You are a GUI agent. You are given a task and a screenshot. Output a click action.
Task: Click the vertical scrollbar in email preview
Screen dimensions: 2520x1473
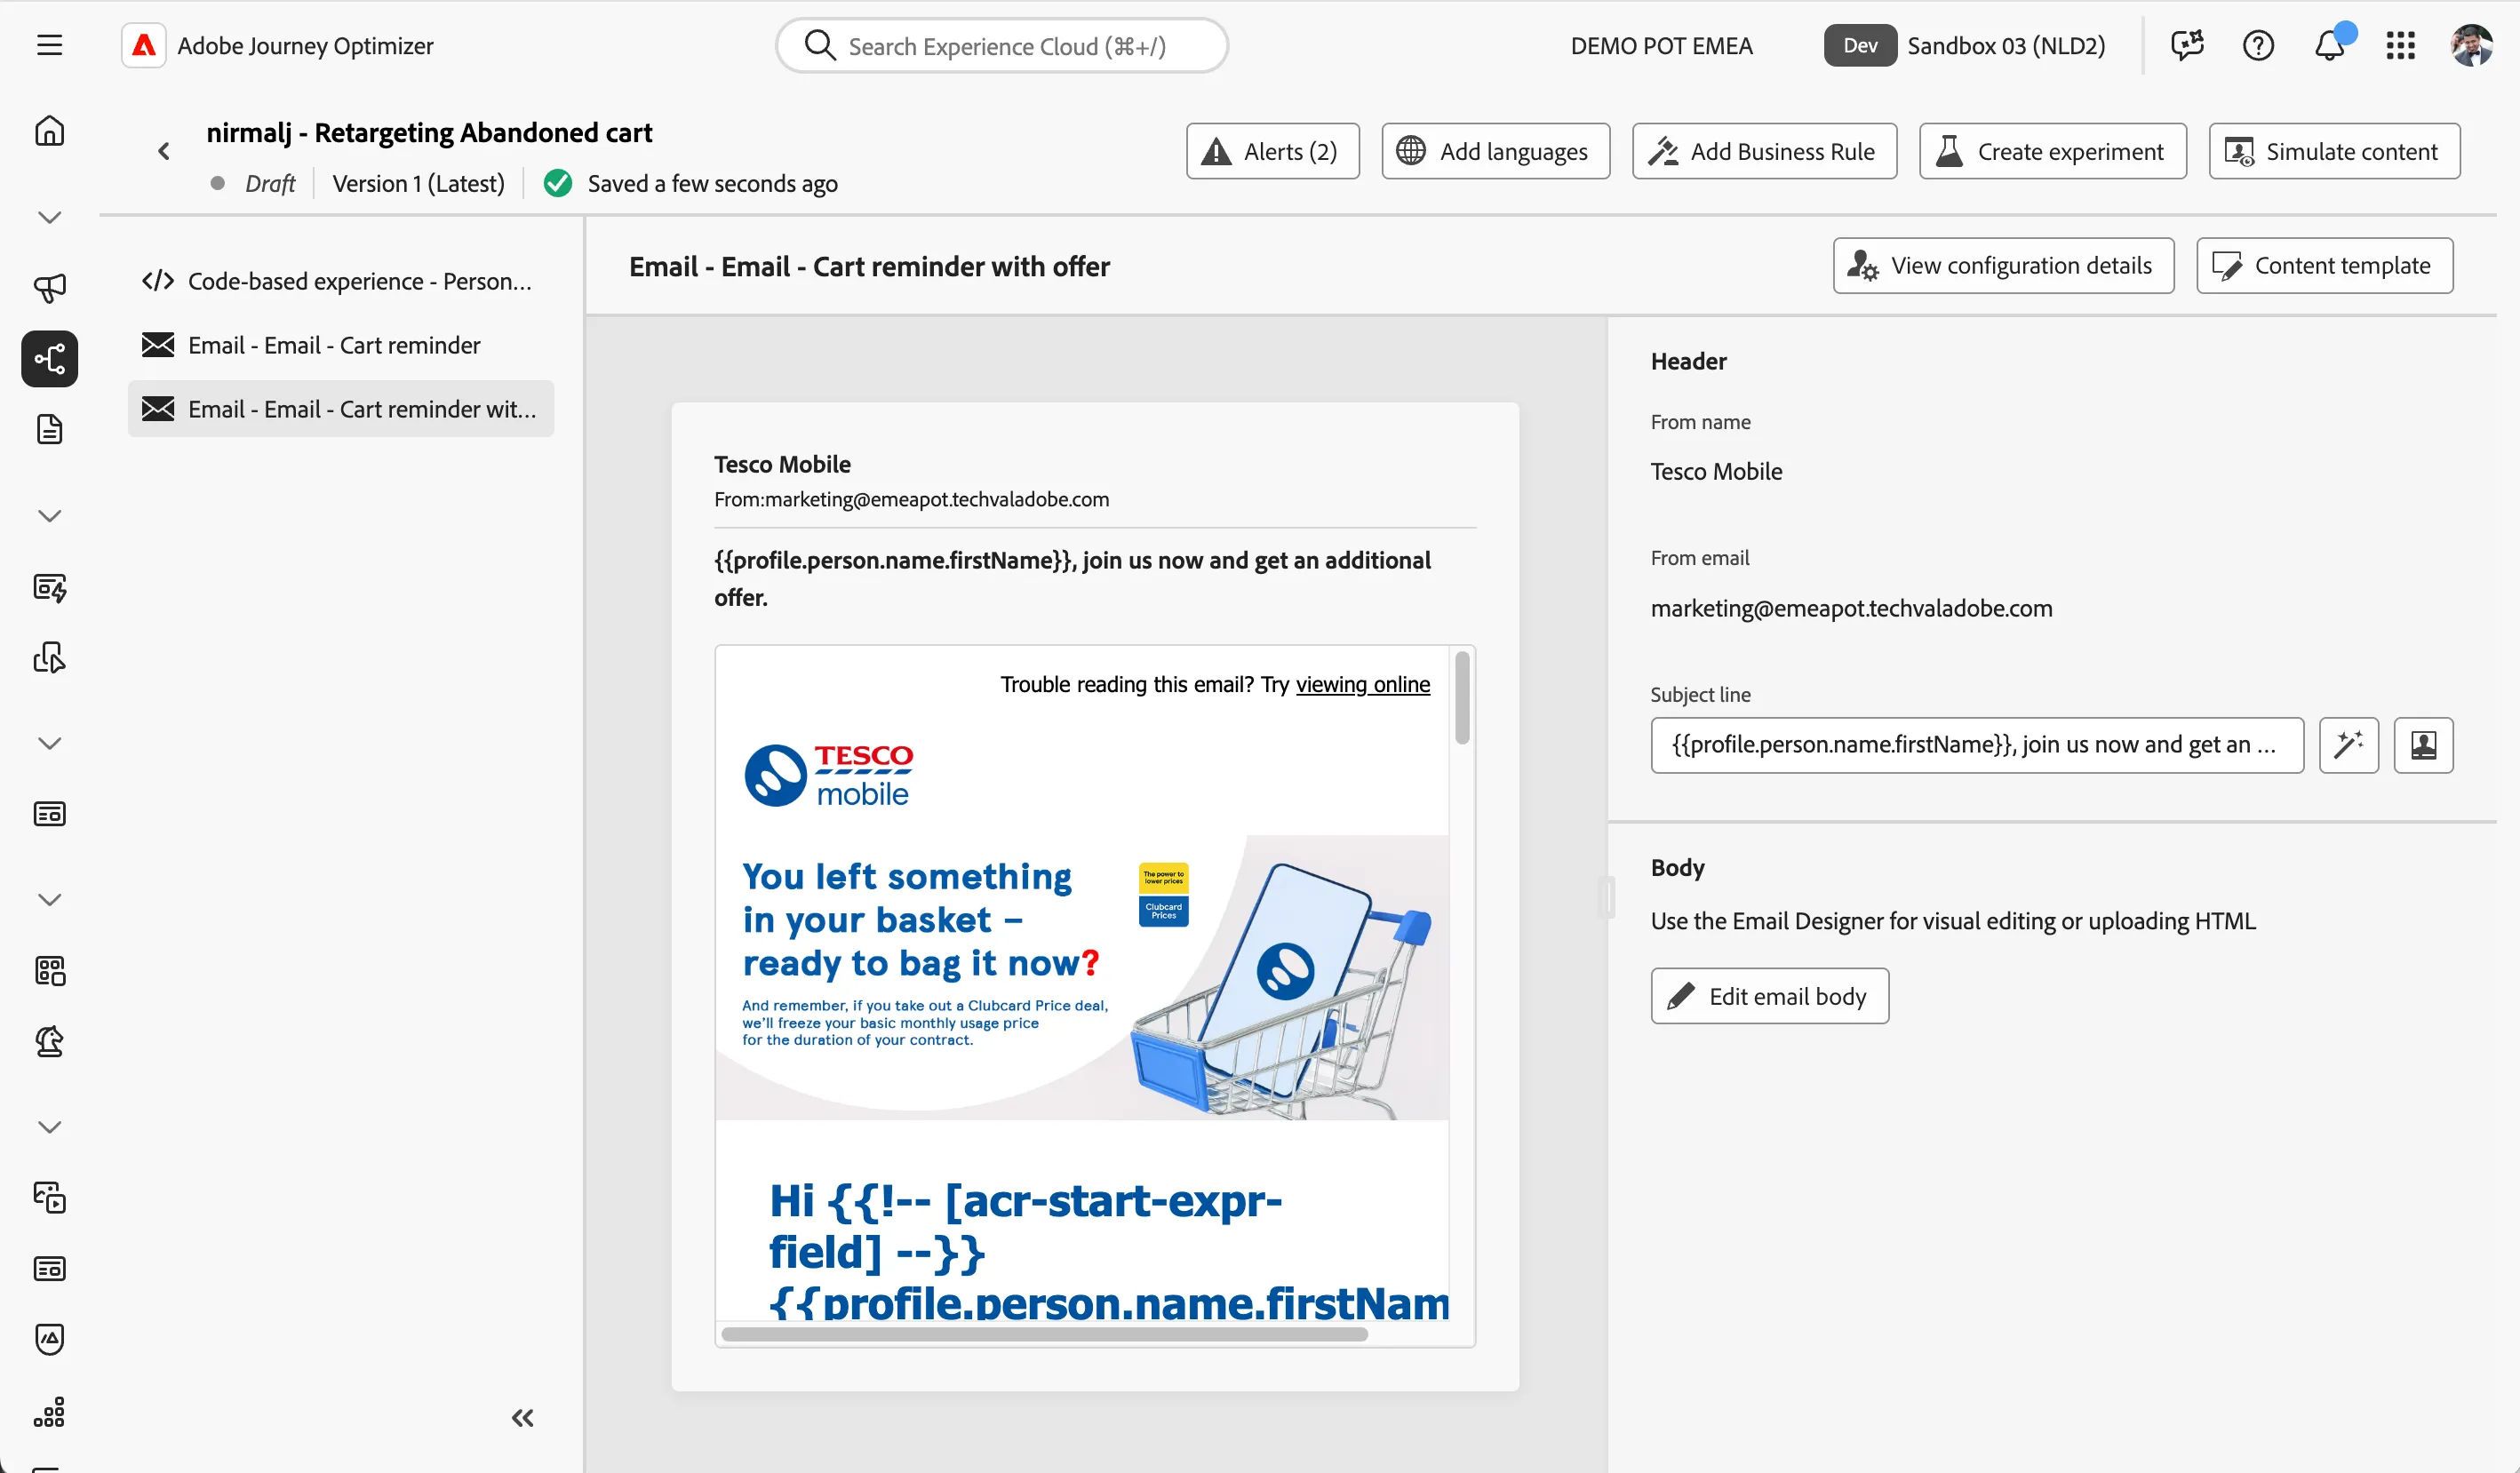tap(1462, 698)
